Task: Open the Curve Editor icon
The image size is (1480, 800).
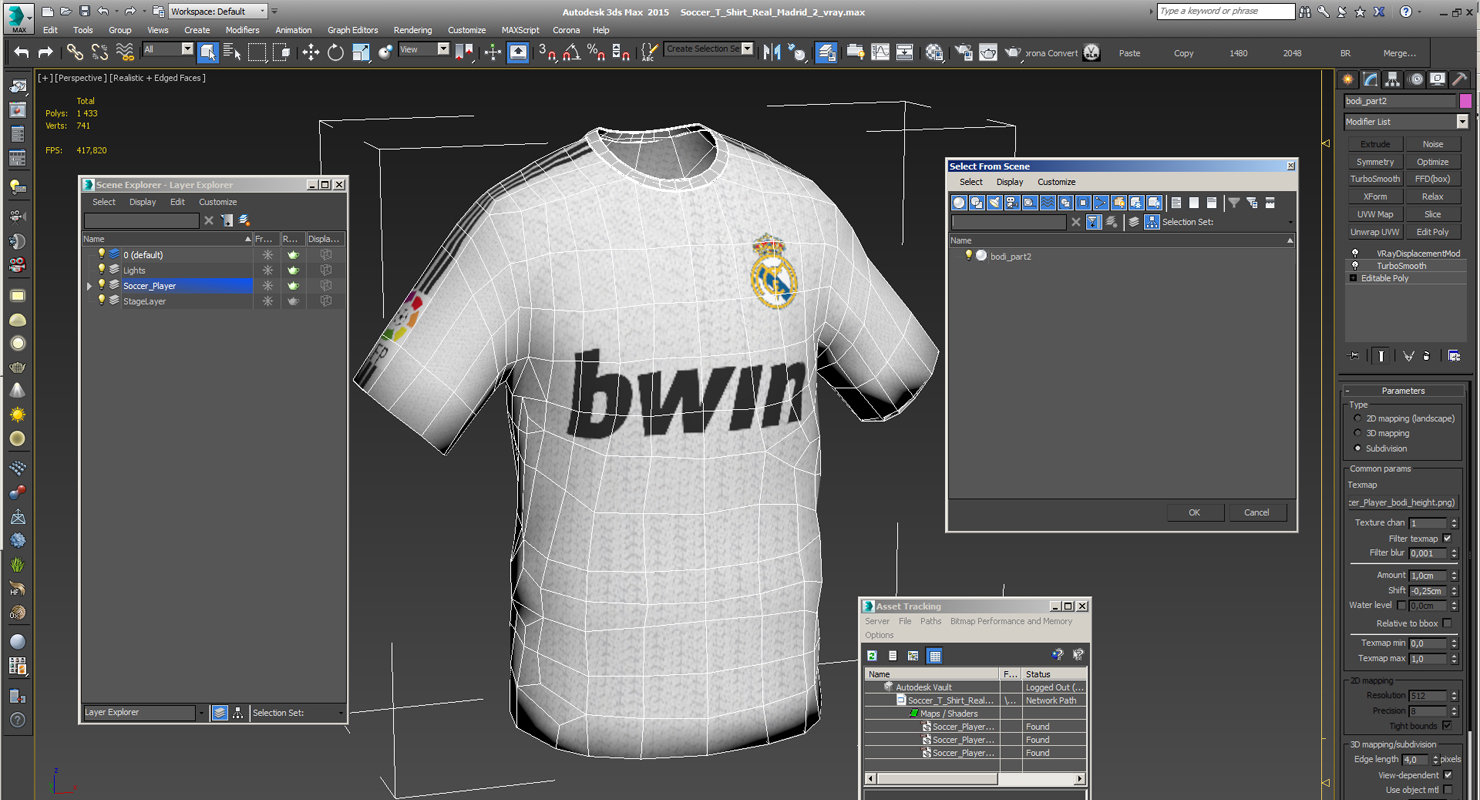Action: pos(880,52)
